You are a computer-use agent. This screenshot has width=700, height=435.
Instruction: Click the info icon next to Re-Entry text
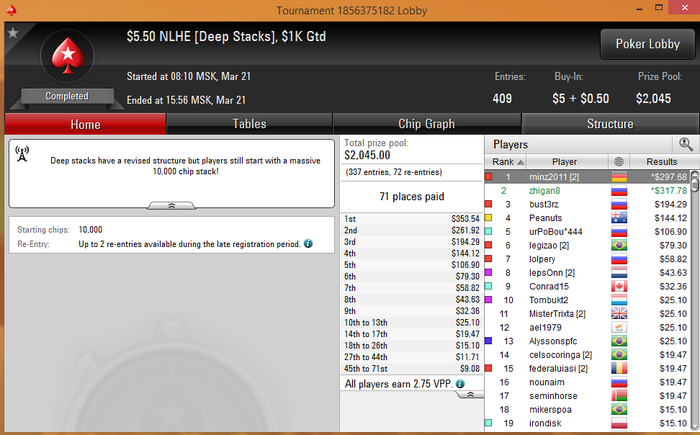coord(308,243)
